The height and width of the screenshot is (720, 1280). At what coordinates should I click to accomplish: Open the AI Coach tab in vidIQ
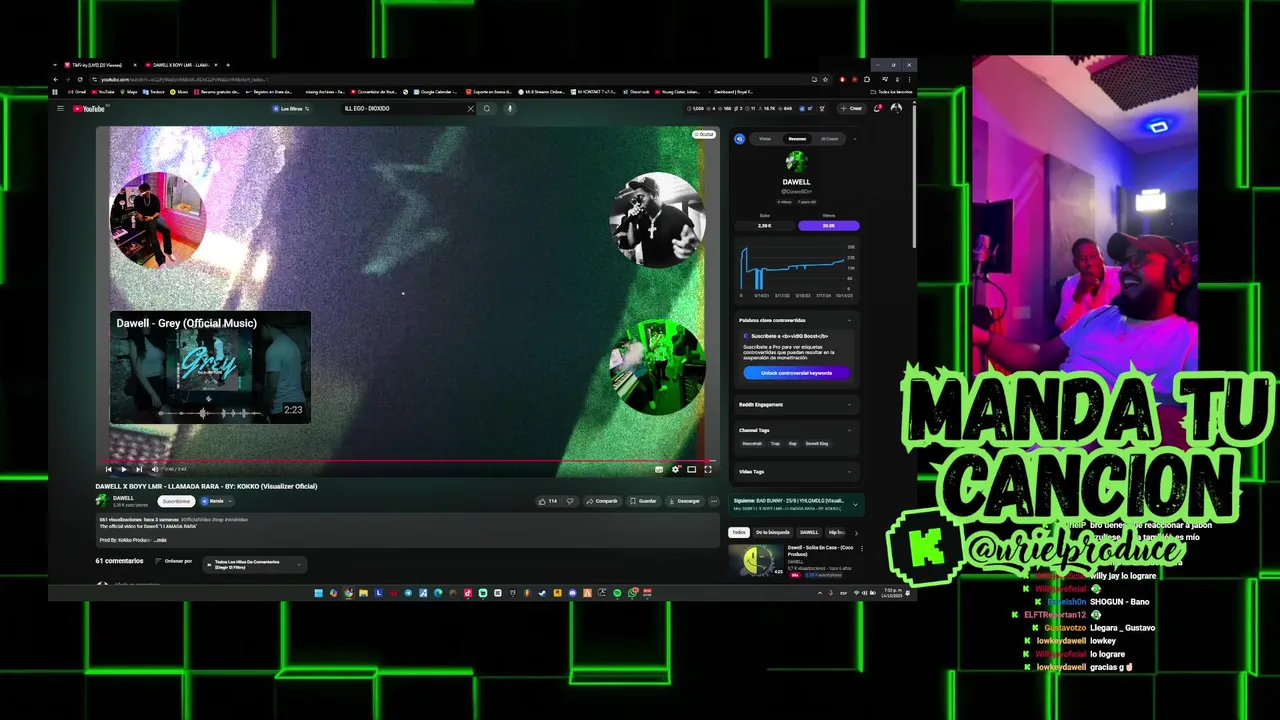[830, 139]
